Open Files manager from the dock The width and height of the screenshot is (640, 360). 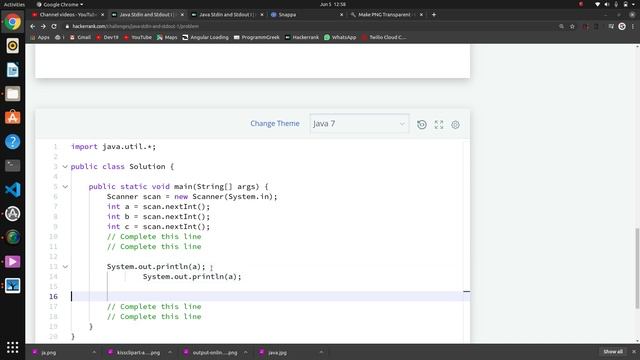[x=12, y=94]
